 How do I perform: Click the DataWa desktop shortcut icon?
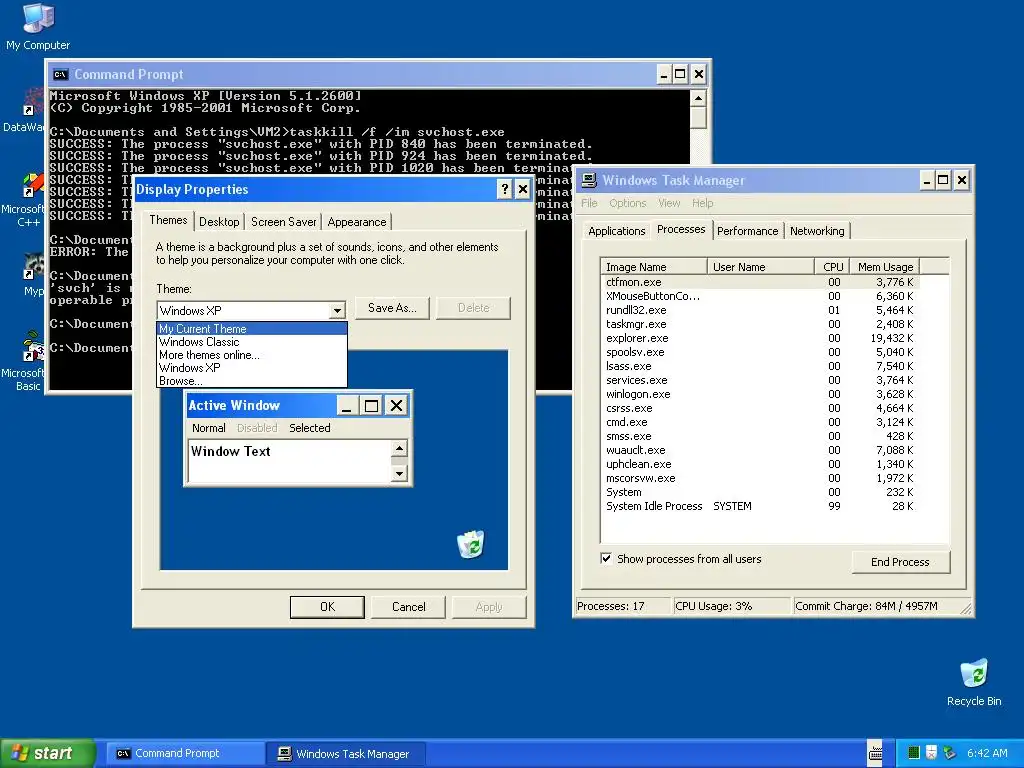pos(33,103)
